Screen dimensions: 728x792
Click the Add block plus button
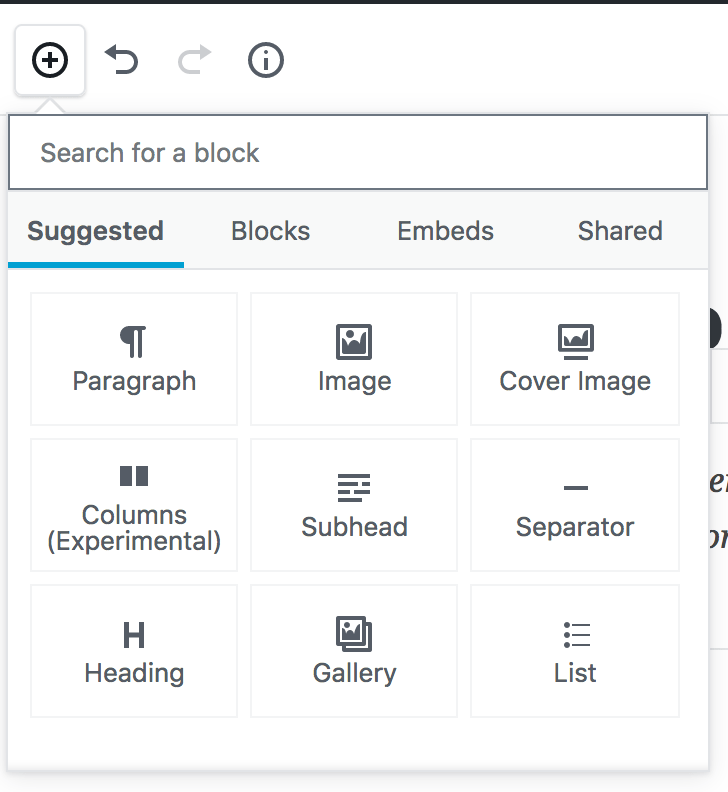click(50, 61)
